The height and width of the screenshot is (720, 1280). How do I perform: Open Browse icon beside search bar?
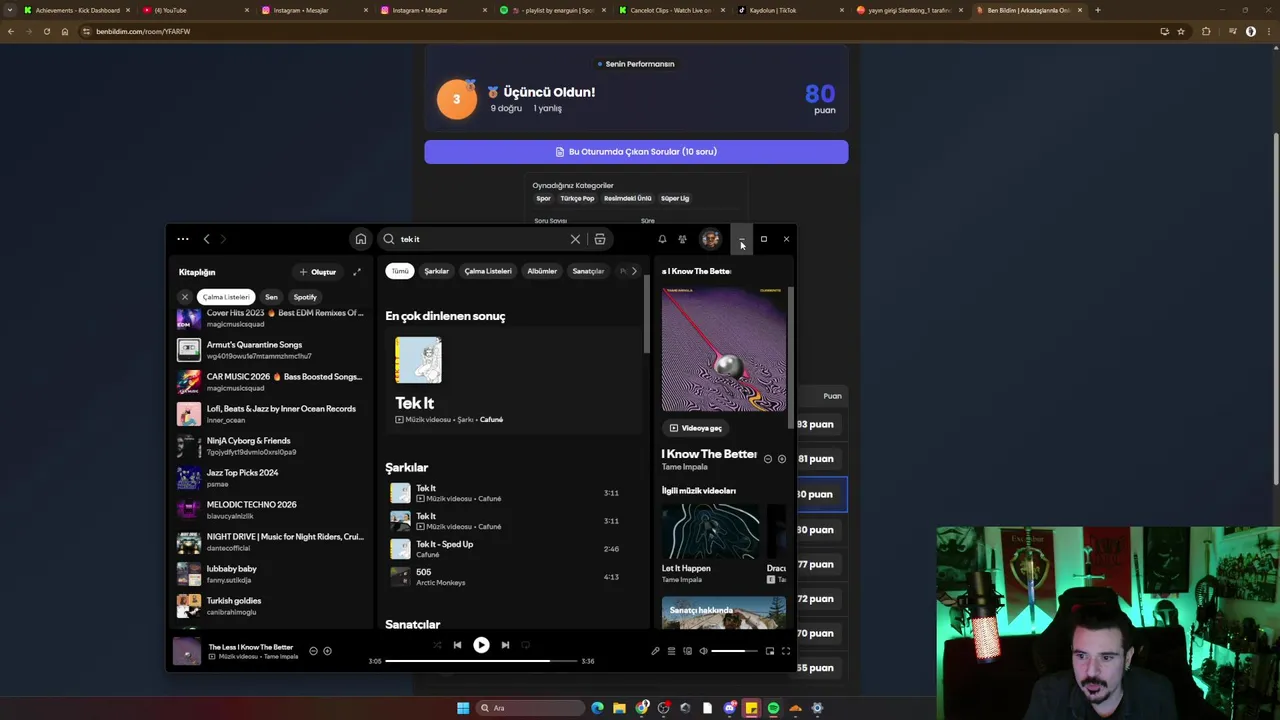point(600,239)
